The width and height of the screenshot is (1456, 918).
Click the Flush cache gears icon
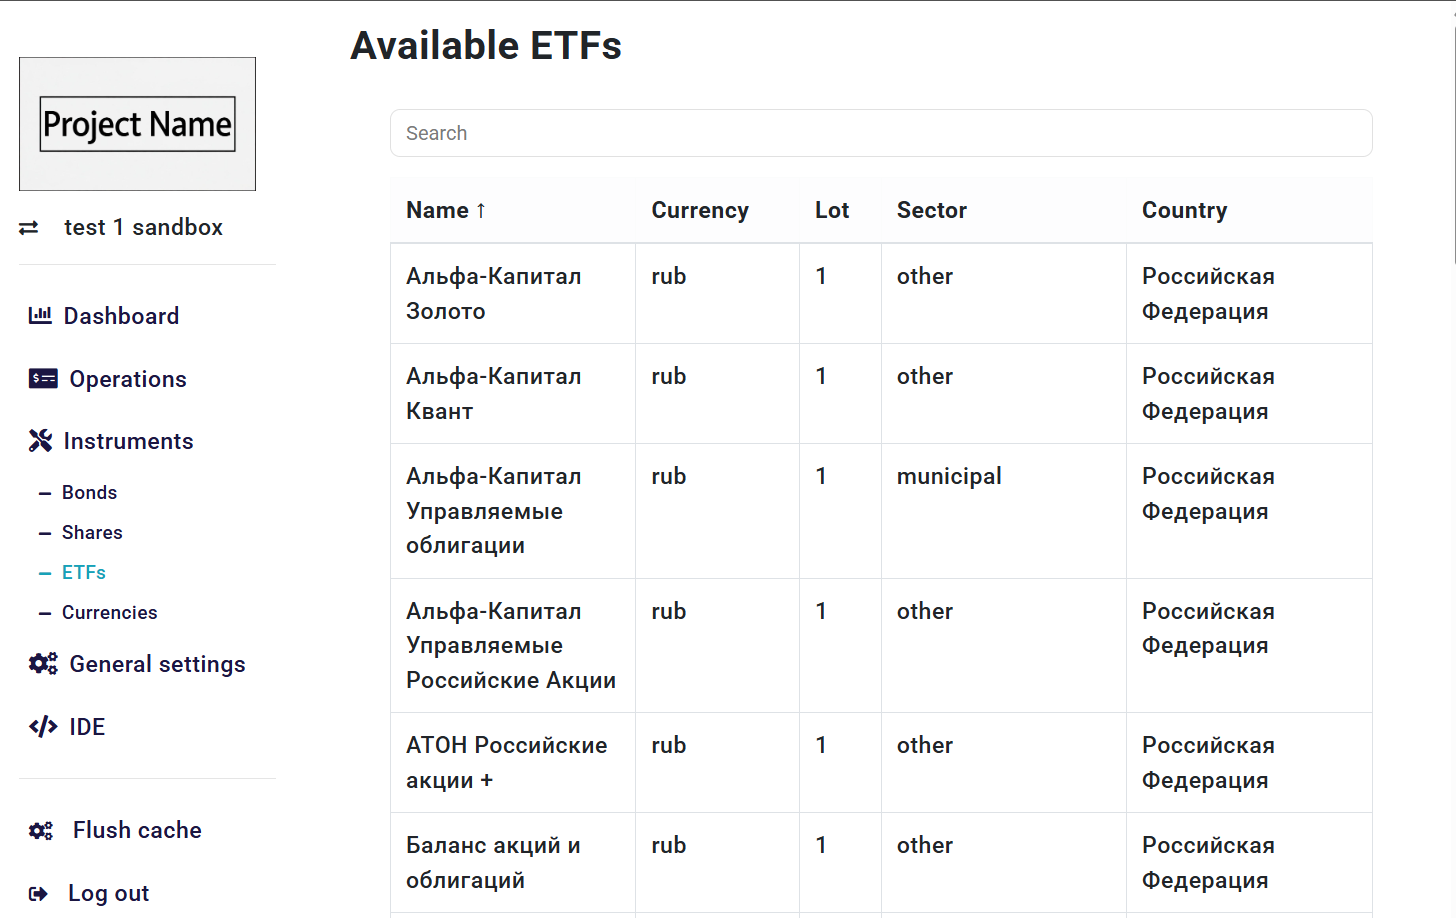point(41,830)
